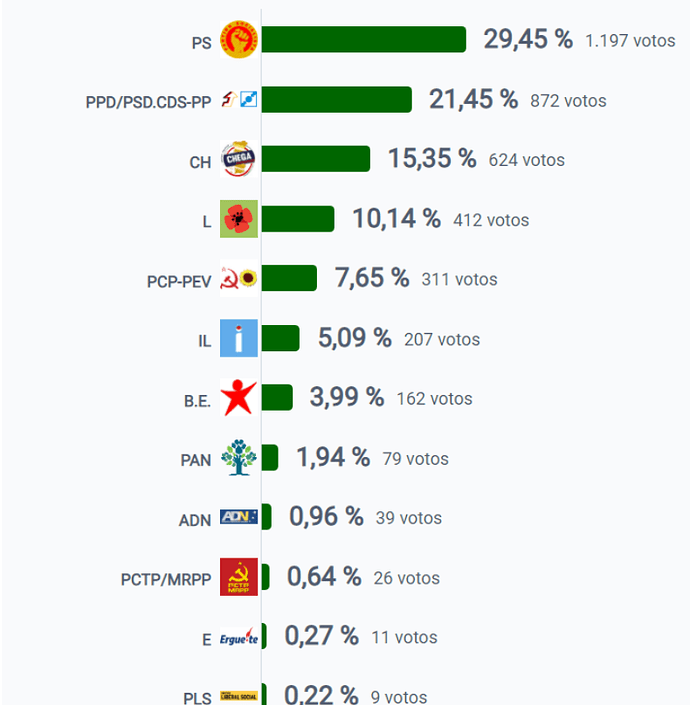Viewport: 690px width, 705px height.
Task: Click the Ergue-te party logo
Action: coord(239,637)
